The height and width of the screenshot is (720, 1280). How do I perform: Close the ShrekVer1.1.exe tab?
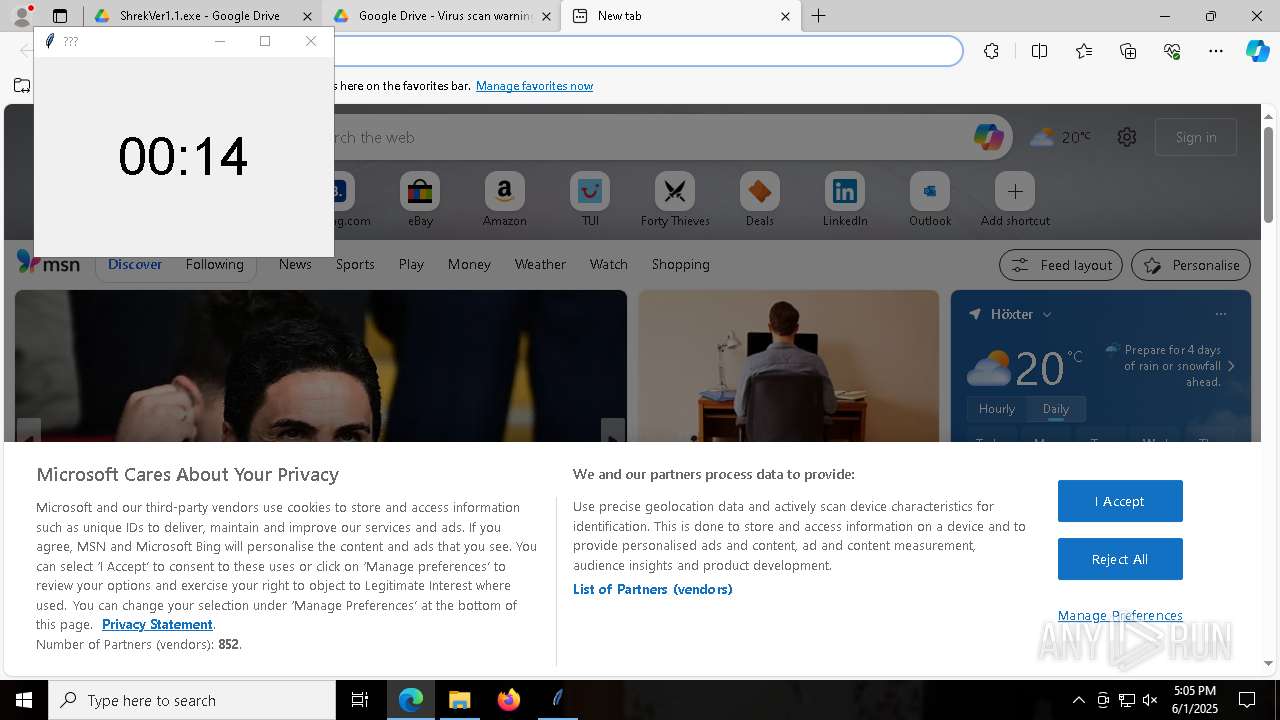tap(307, 16)
